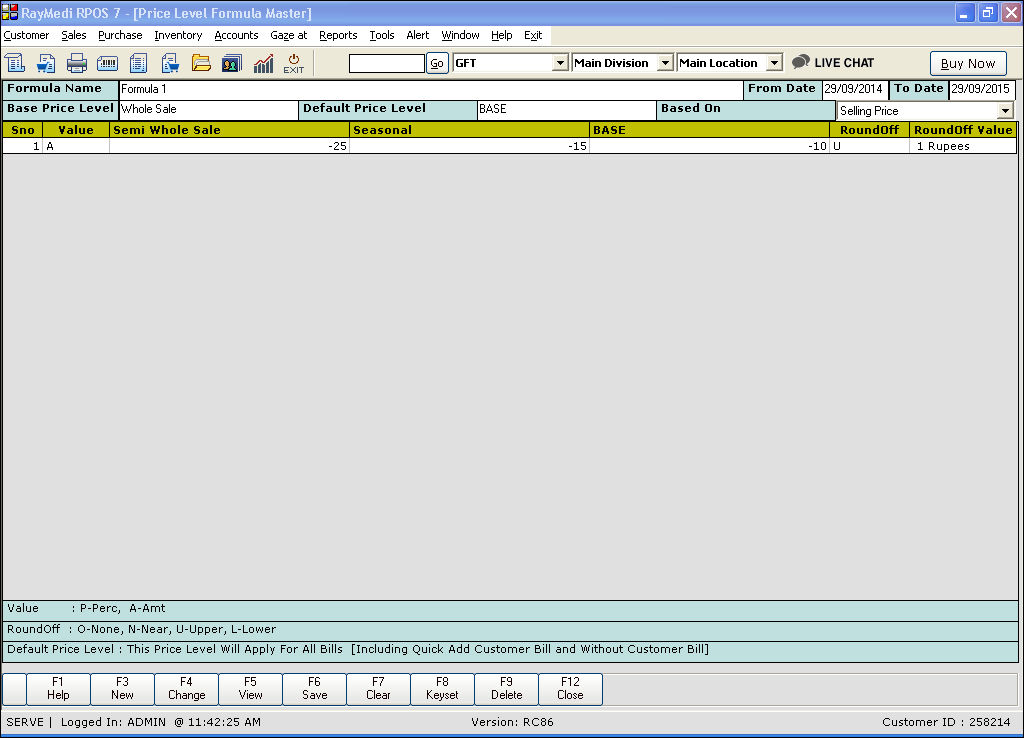Click the Buy Now button
The image size is (1024, 738).
[x=967, y=63]
